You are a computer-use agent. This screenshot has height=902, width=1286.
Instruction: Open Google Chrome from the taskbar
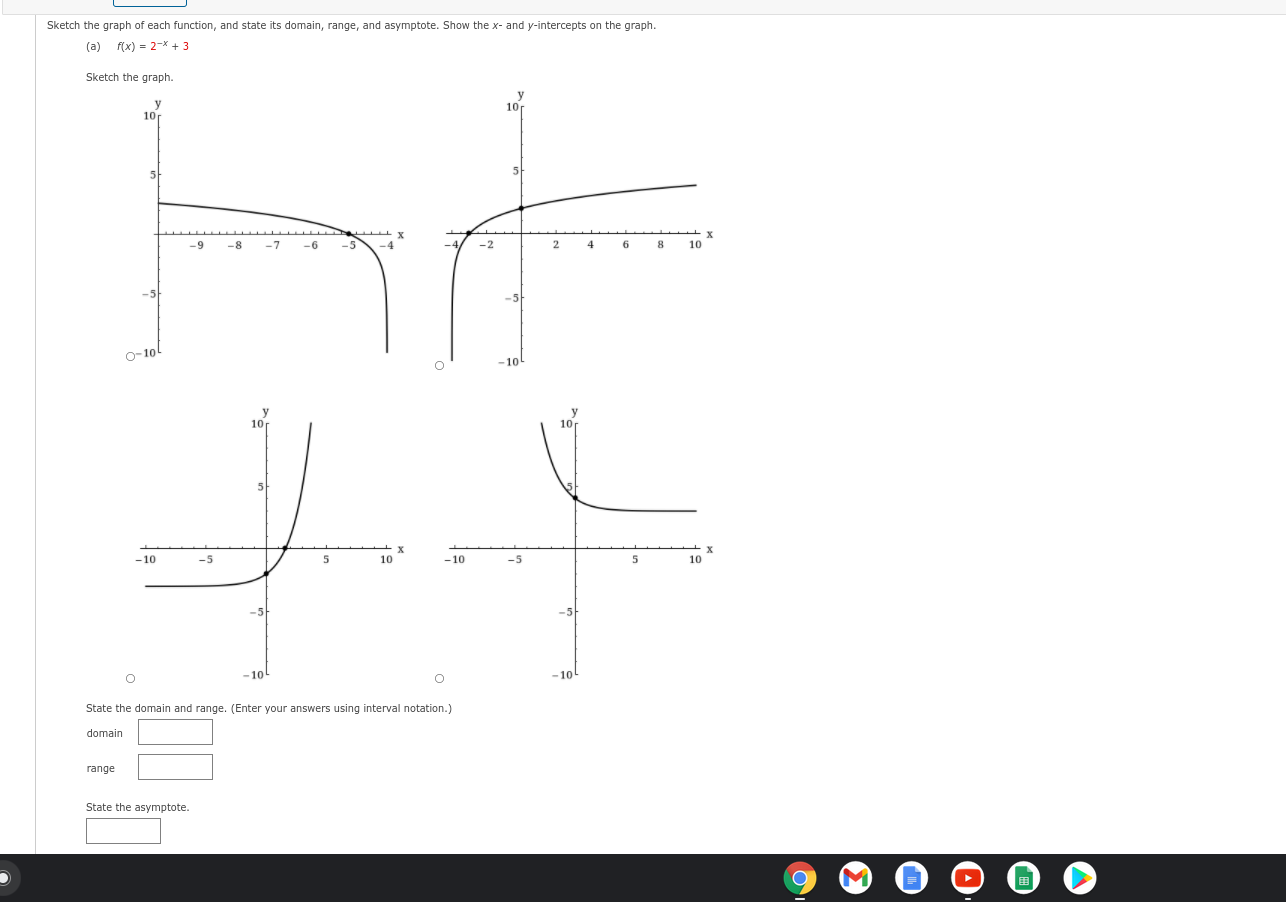(x=799, y=878)
